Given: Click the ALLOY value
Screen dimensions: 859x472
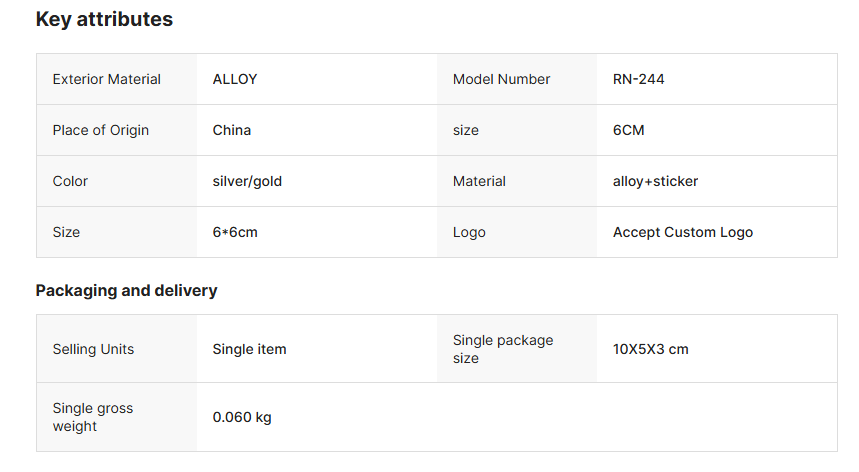Looking at the screenshot, I should point(235,79).
